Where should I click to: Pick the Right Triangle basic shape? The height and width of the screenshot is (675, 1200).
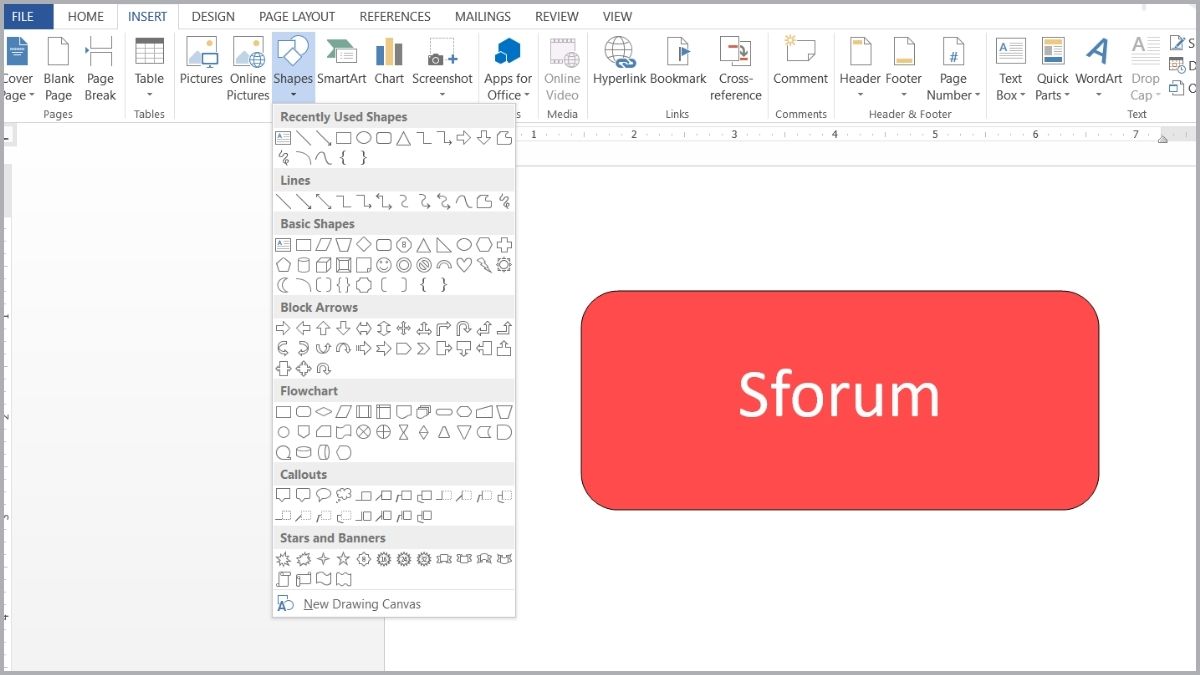(x=444, y=244)
